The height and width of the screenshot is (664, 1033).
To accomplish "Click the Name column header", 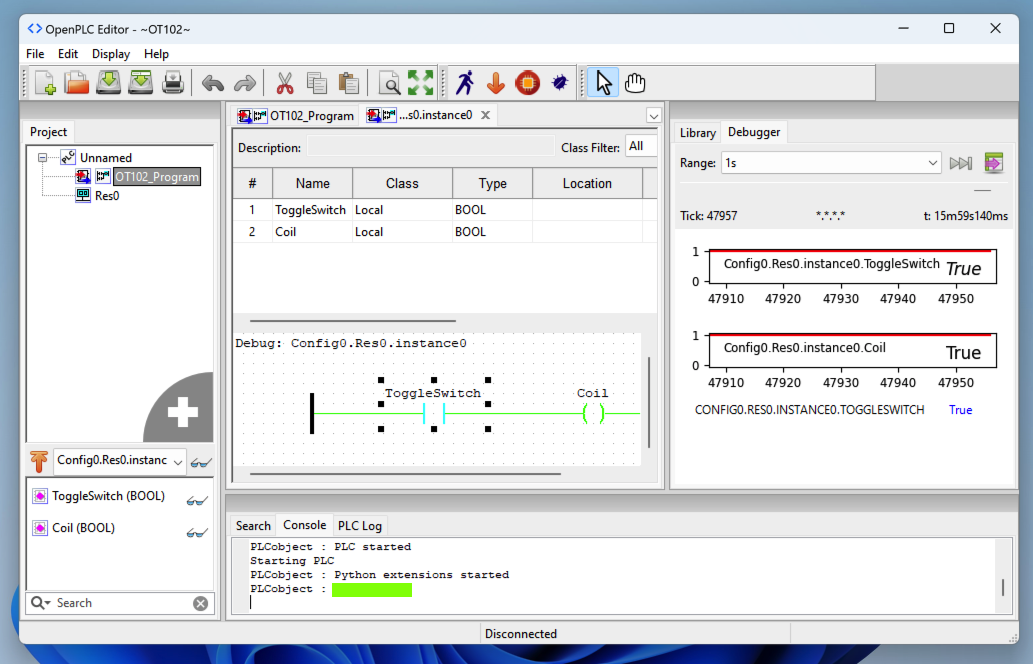I will pos(312,184).
